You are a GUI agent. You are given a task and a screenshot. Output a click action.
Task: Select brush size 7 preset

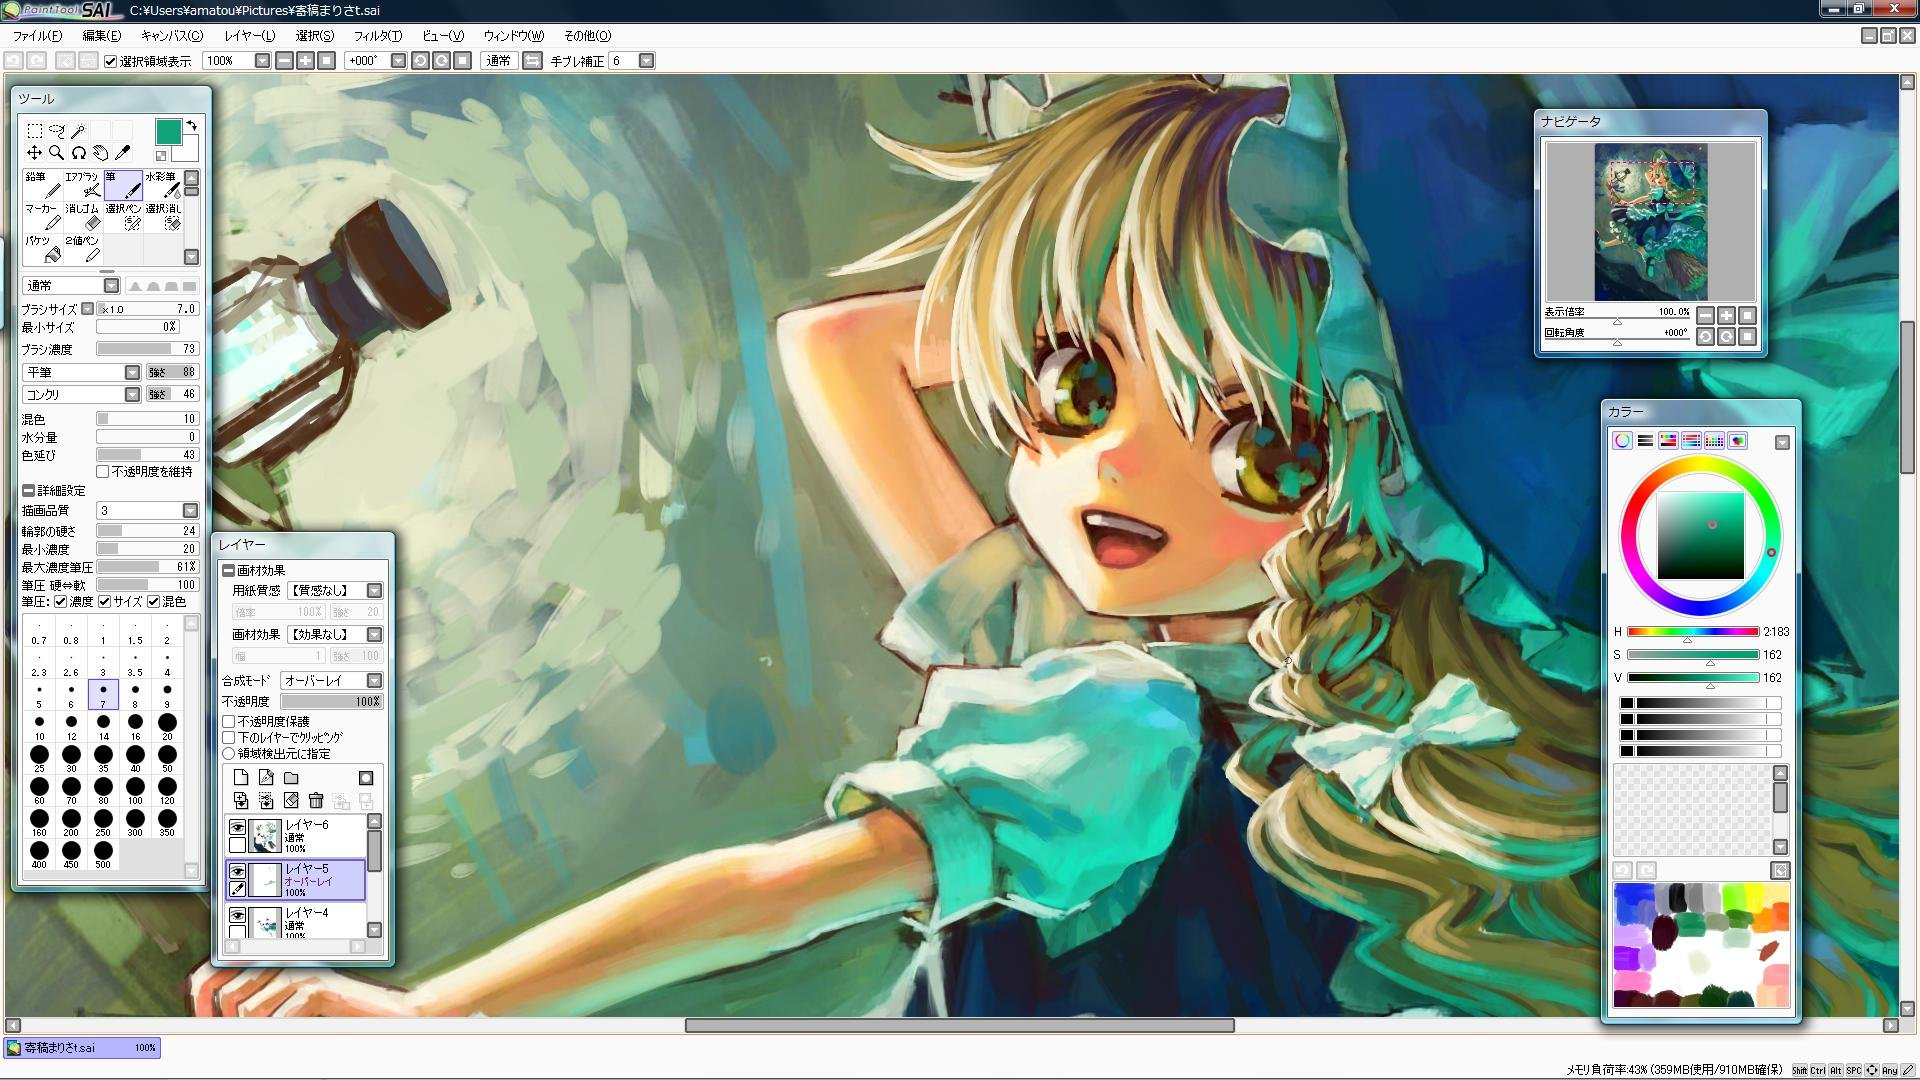[x=103, y=694]
